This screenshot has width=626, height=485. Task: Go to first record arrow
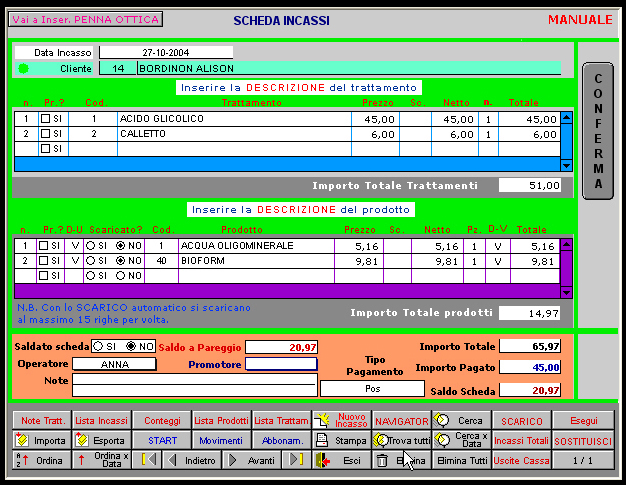(x=147, y=460)
